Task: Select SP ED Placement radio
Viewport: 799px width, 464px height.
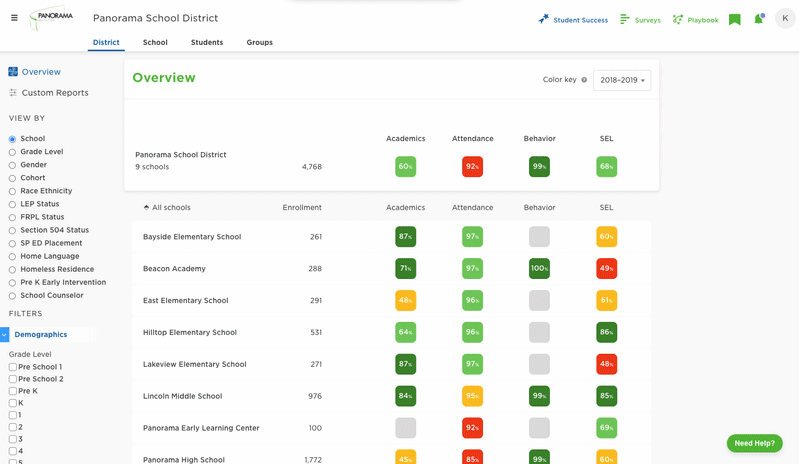Action: point(12,243)
